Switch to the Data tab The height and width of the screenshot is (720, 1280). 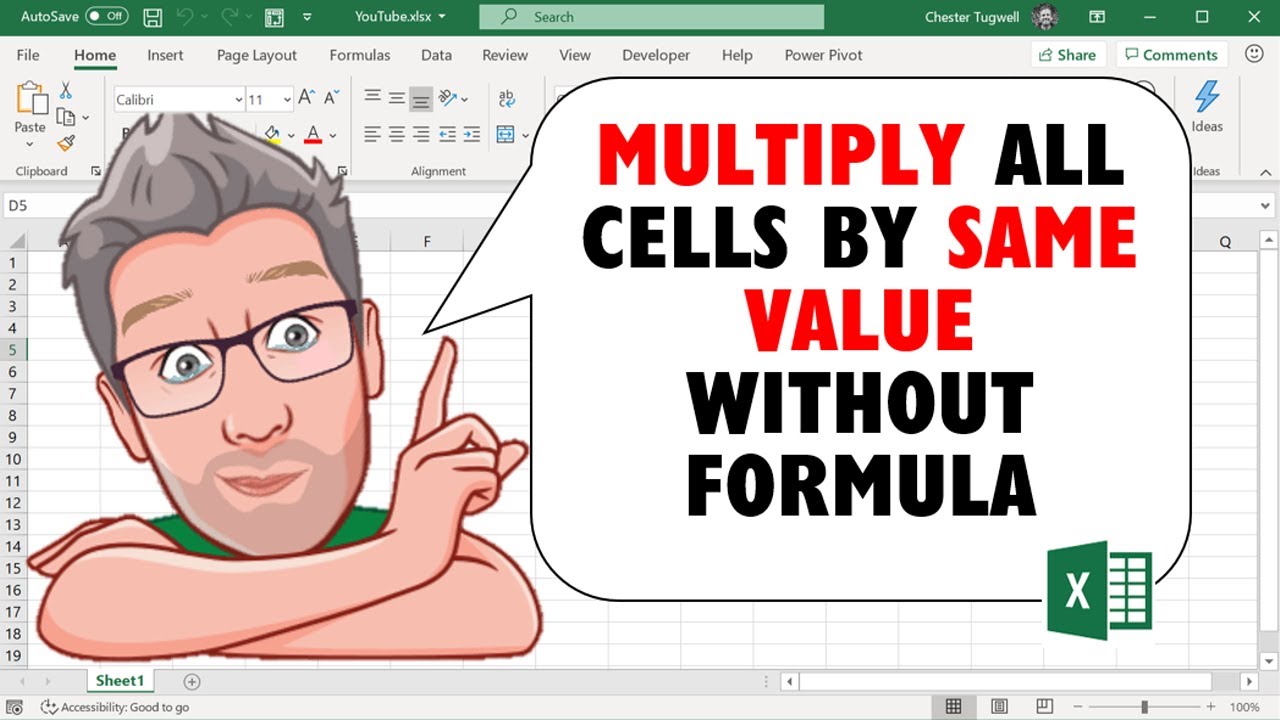[436, 55]
